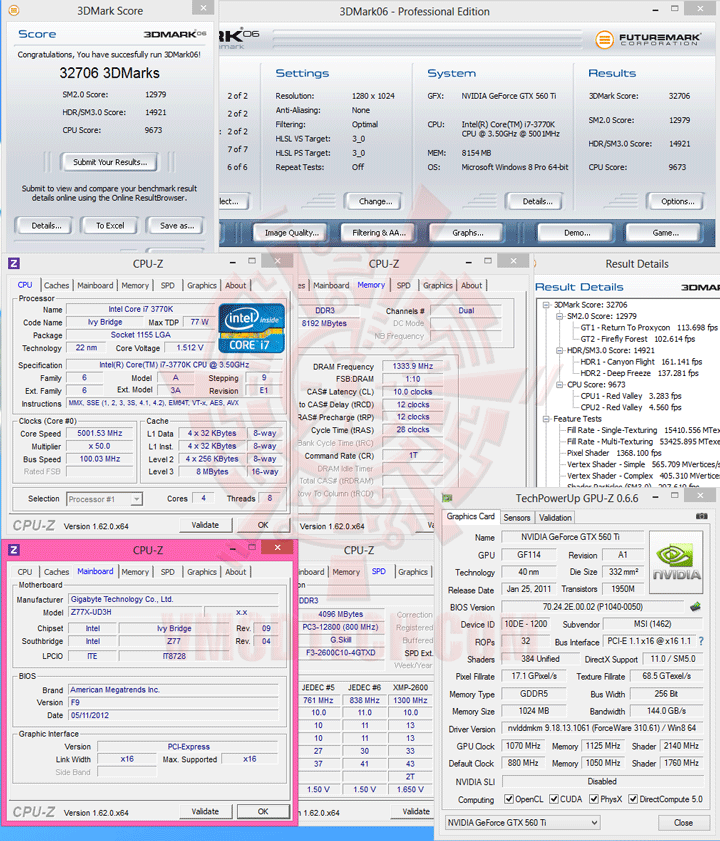
Task: Switch to the Sensors tab in GPU-Z
Action: click(x=517, y=518)
